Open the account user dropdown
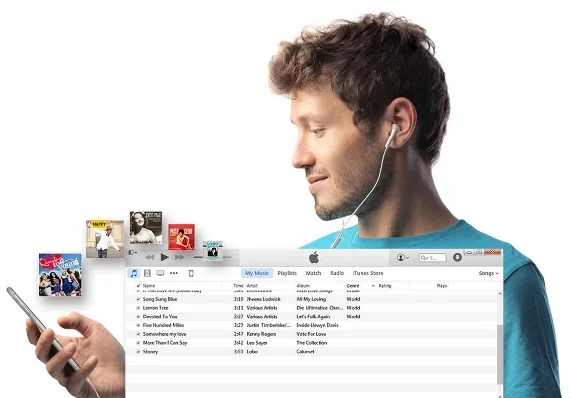The height and width of the screenshot is (398, 572). pos(402,257)
